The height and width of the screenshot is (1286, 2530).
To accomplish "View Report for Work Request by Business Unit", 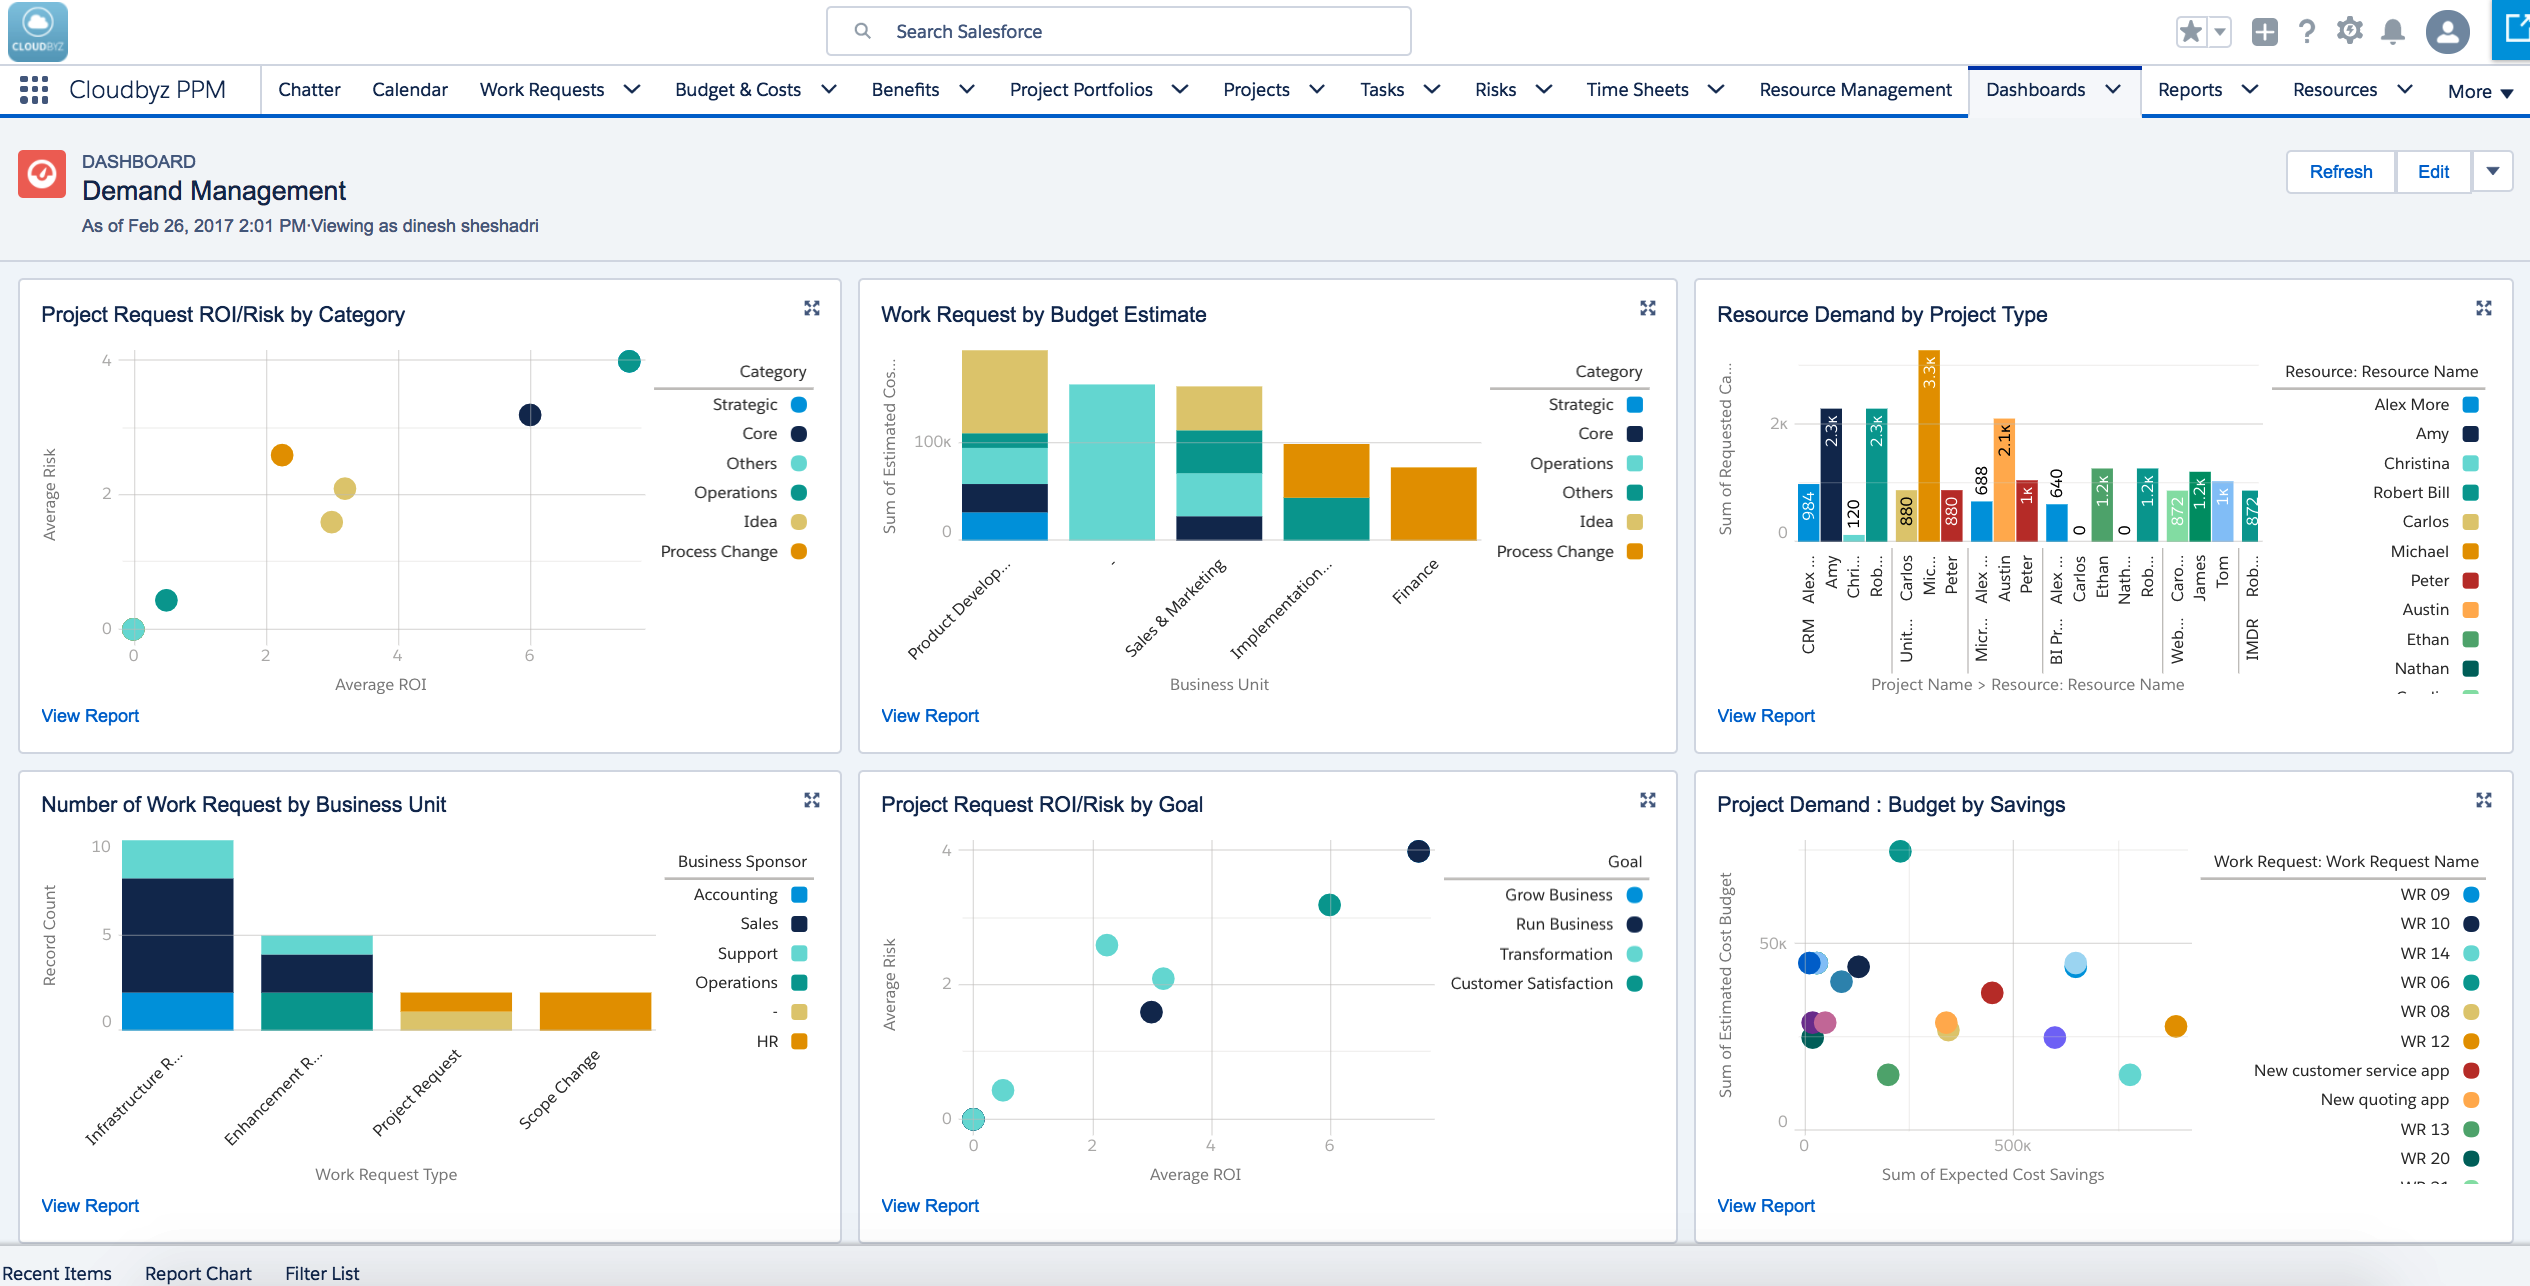I will pos(90,1206).
